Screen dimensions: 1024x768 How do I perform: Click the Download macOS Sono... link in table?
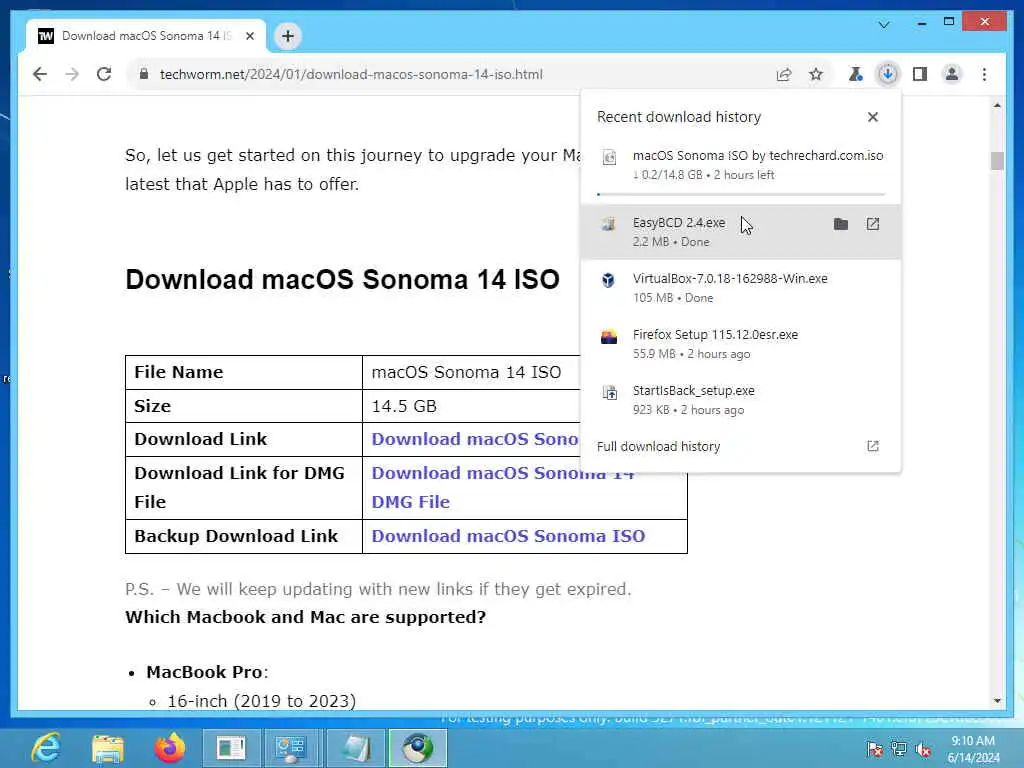[x=475, y=439]
